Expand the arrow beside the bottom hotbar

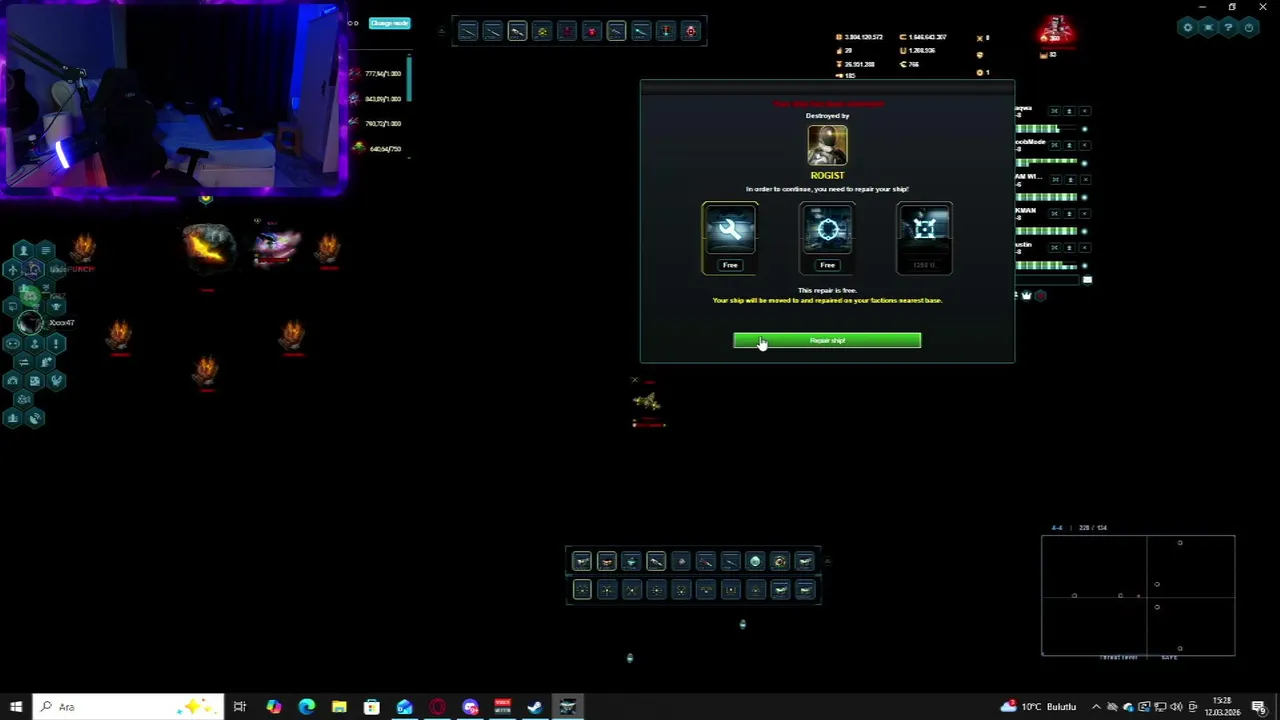point(827,561)
